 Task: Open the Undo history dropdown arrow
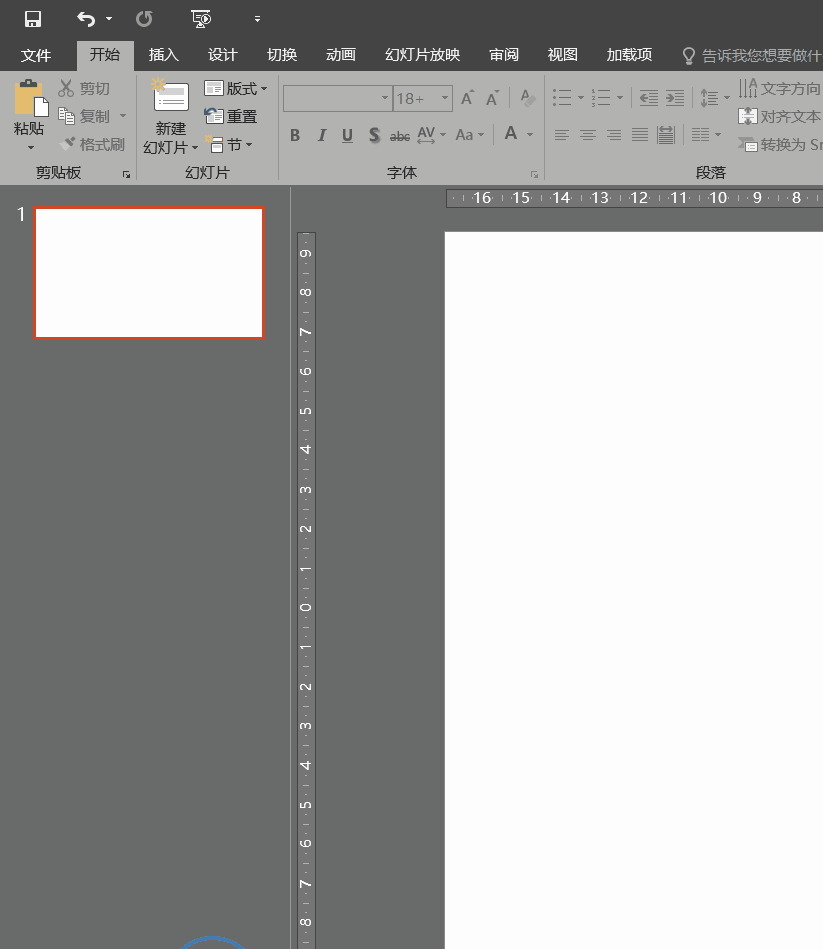tap(109, 19)
